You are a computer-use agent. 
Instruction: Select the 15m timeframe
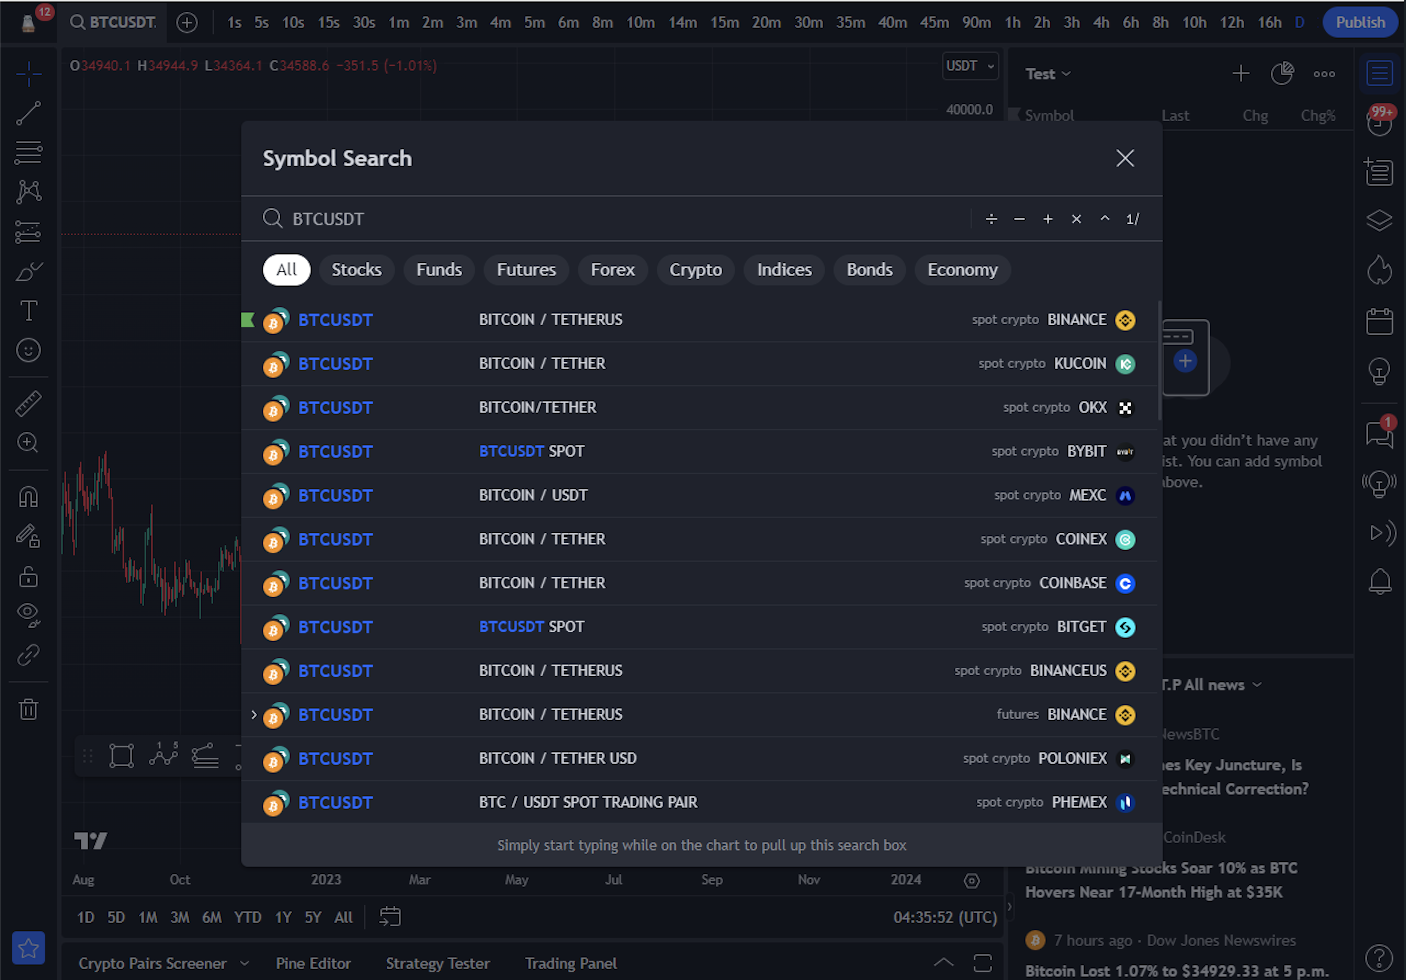click(725, 22)
